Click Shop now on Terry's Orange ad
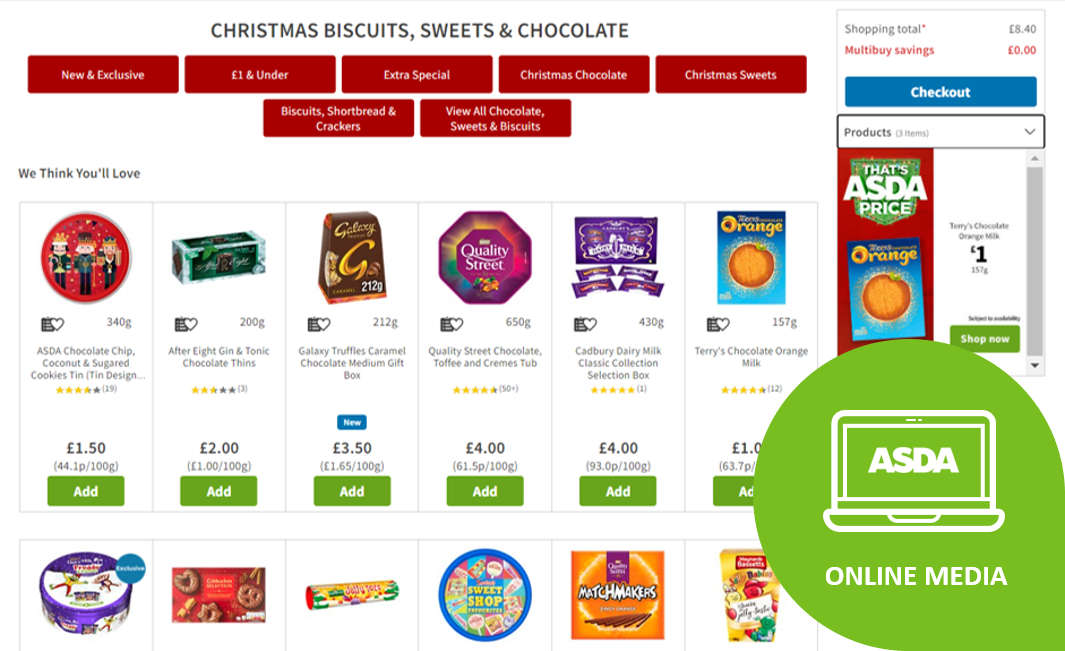 pos(985,338)
